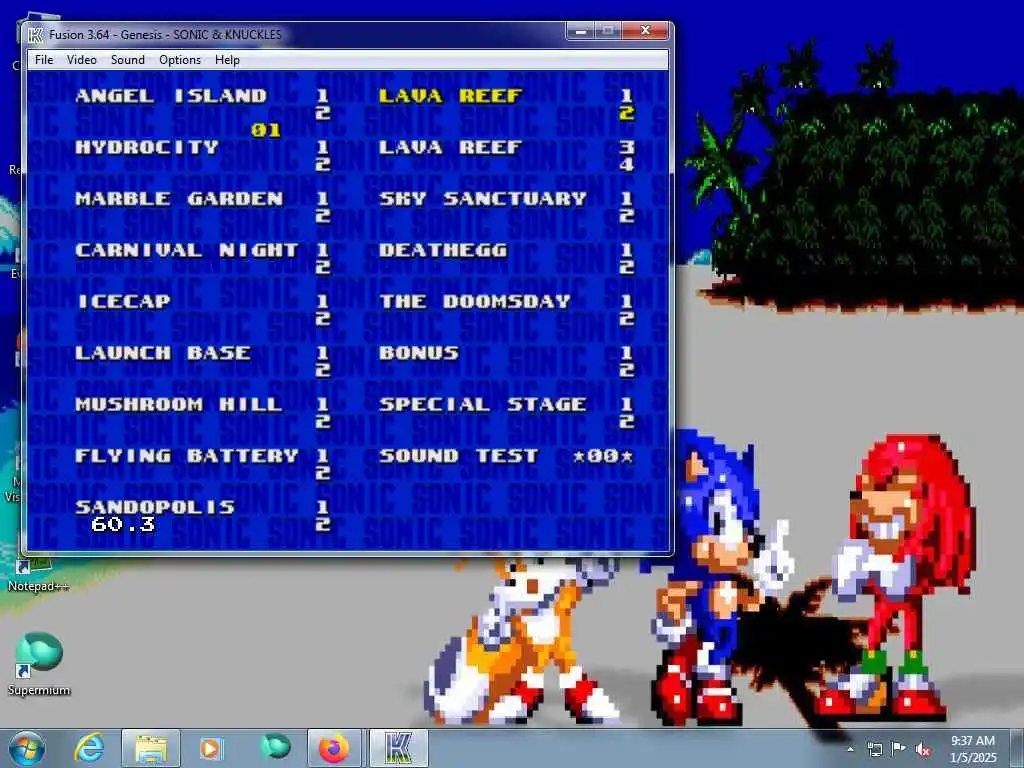This screenshot has height=768, width=1024.
Task: Click the BONUS level entry
Action: (419, 353)
